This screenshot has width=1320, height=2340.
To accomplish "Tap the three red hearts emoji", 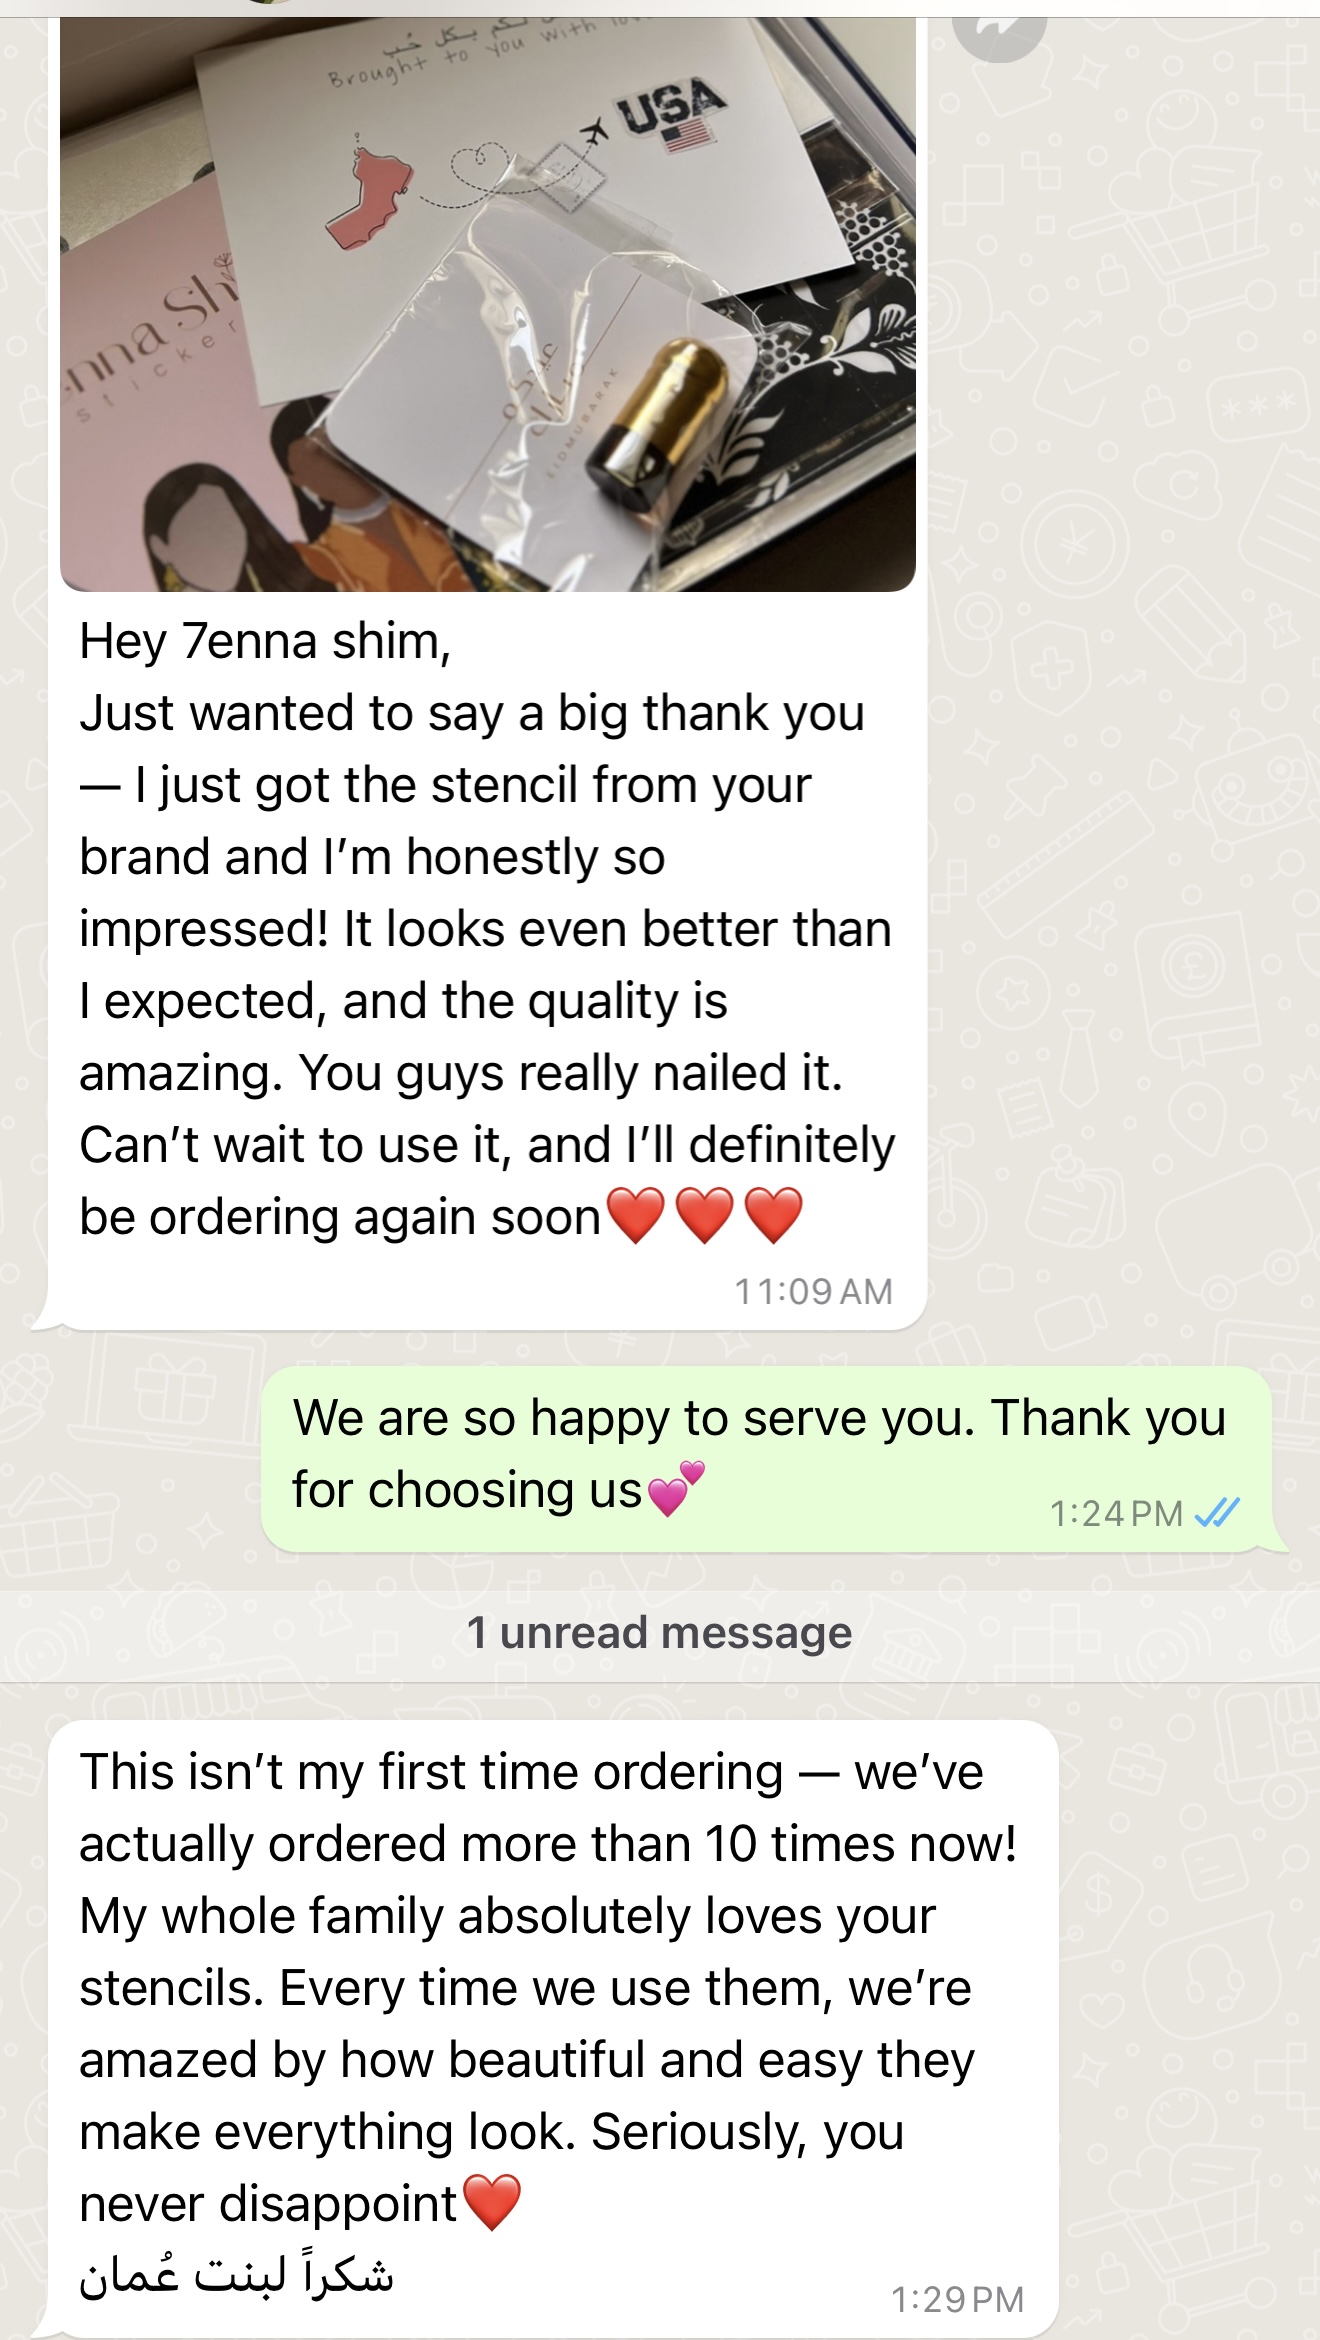I will pyautogui.click(x=705, y=1216).
